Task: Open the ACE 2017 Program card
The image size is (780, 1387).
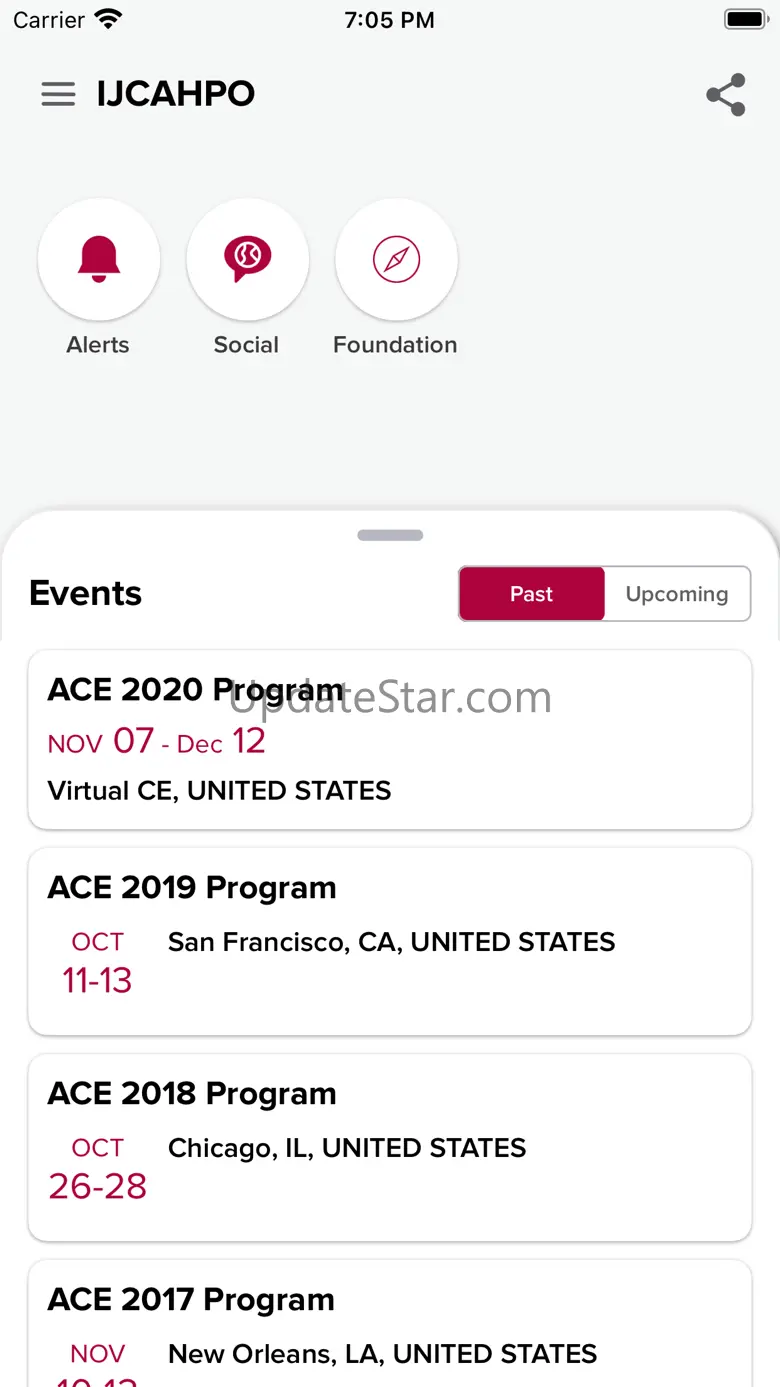Action: coord(390,1323)
